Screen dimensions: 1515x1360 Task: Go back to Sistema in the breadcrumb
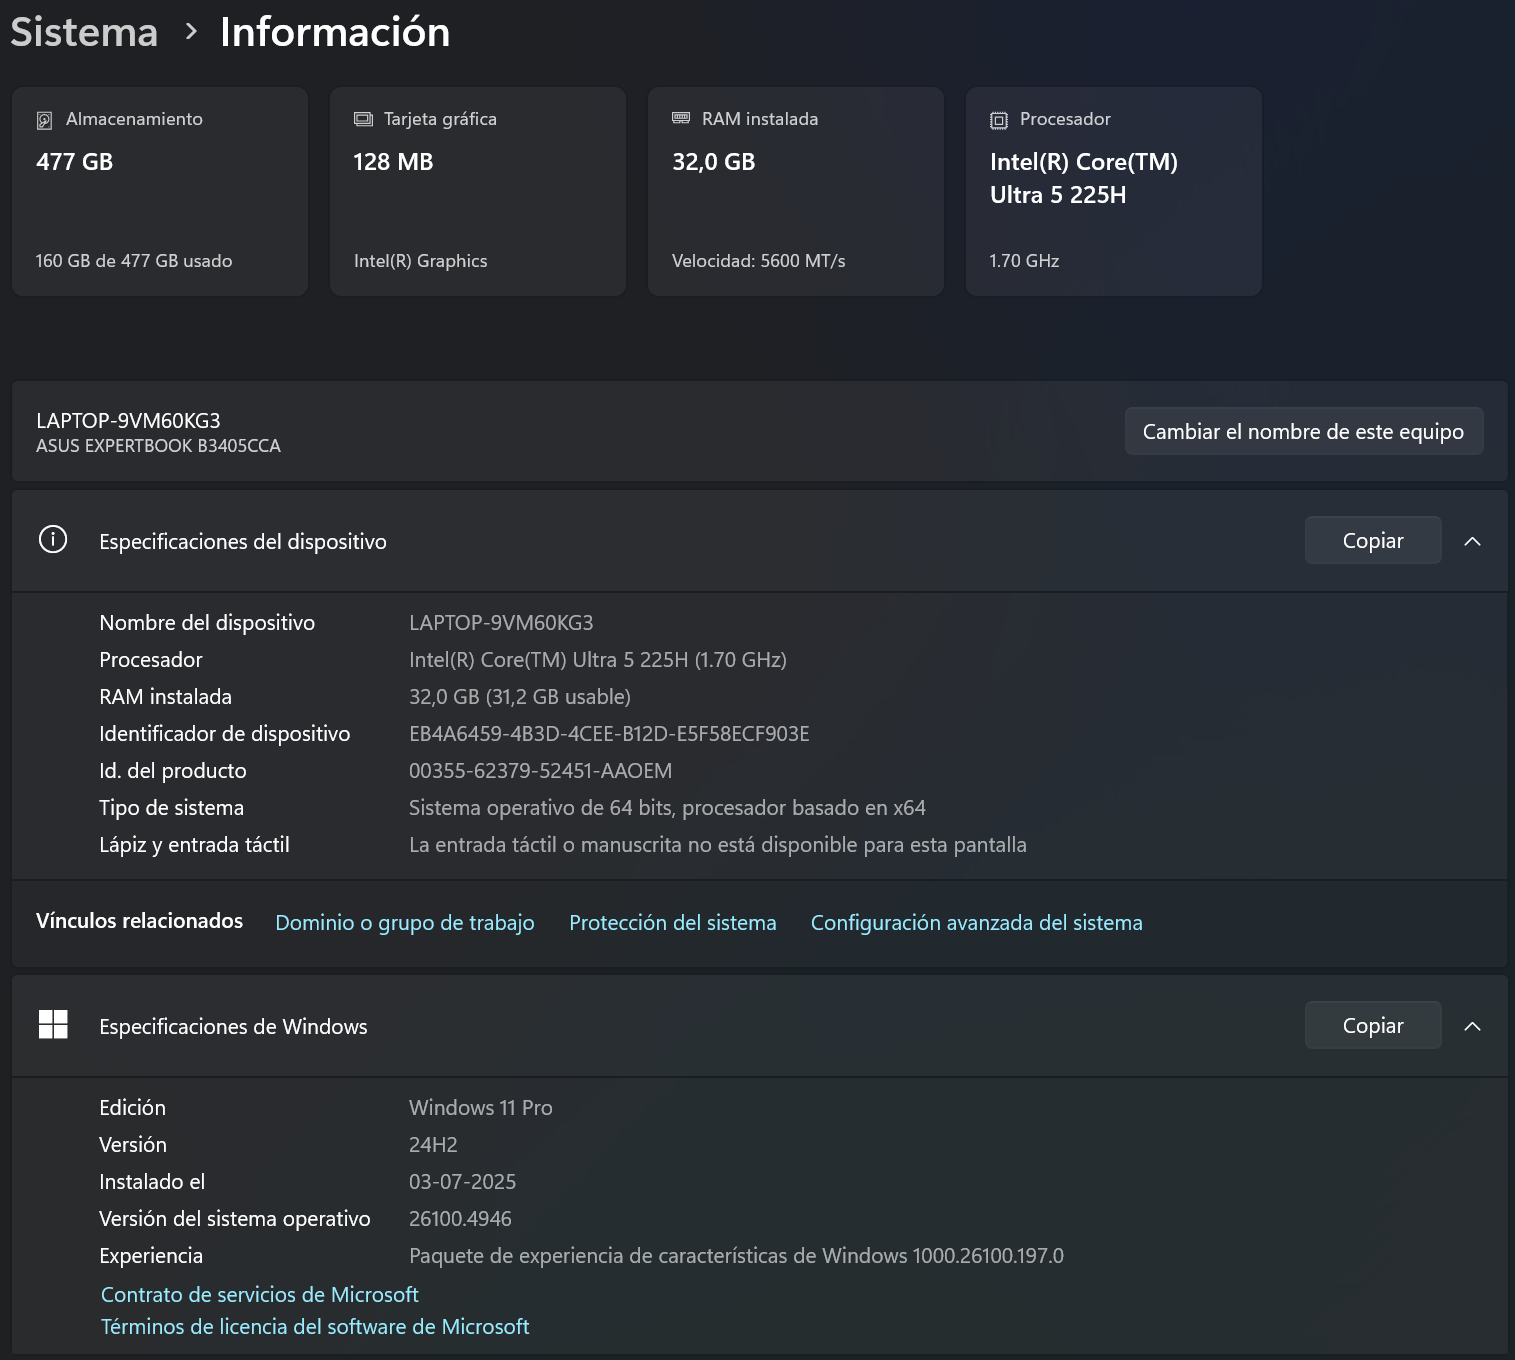pos(84,32)
